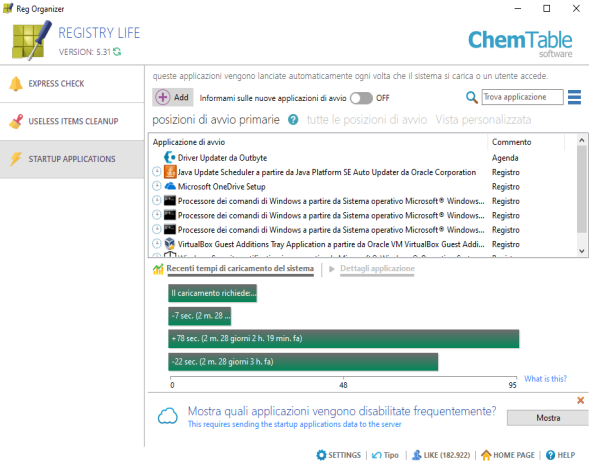Switch to tutte le posizioni di avvio
This screenshot has width=589, height=465.
tap(367, 120)
